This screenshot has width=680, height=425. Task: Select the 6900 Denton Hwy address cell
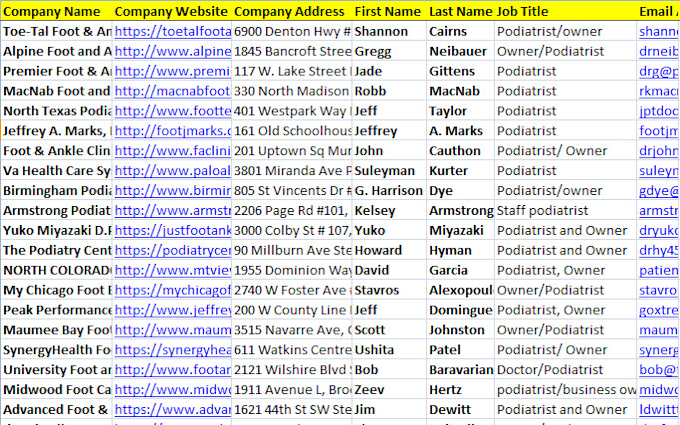(x=292, y=31)
